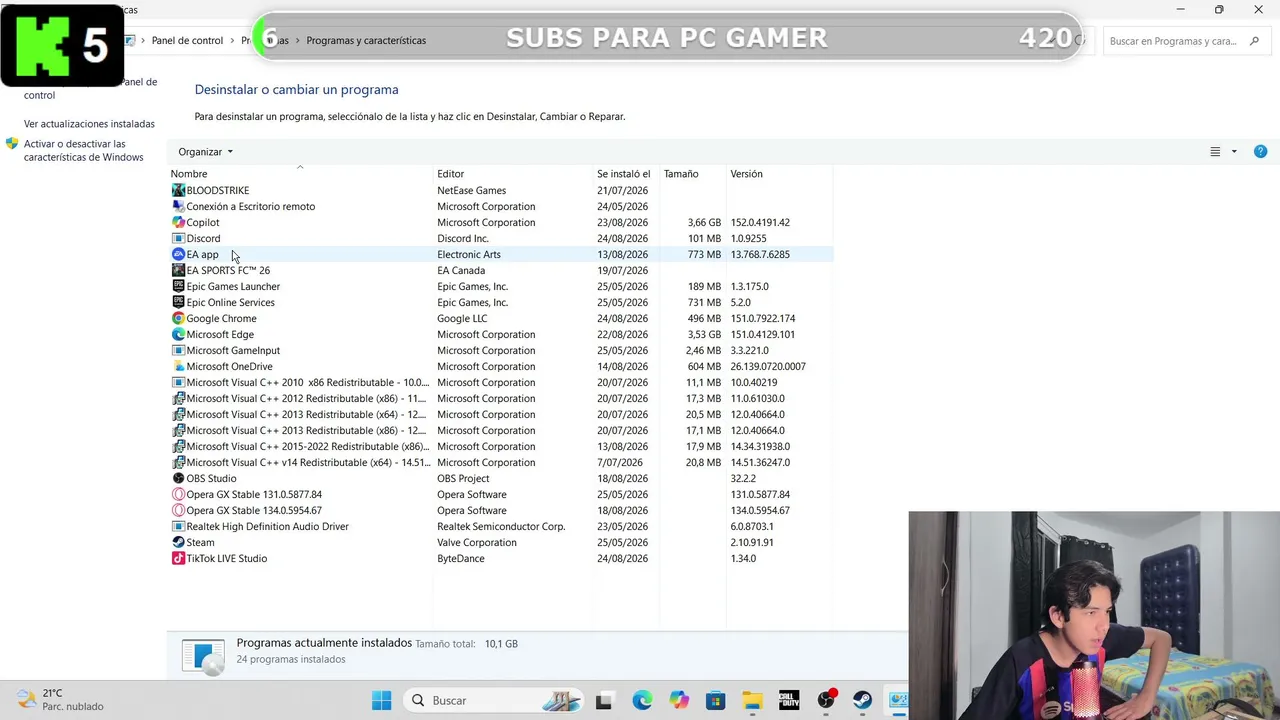The height and width of the screenshot is (720, 1280).
Task: Click the Realtek High Definition Audio Driver icon
Action: [178, 526]
